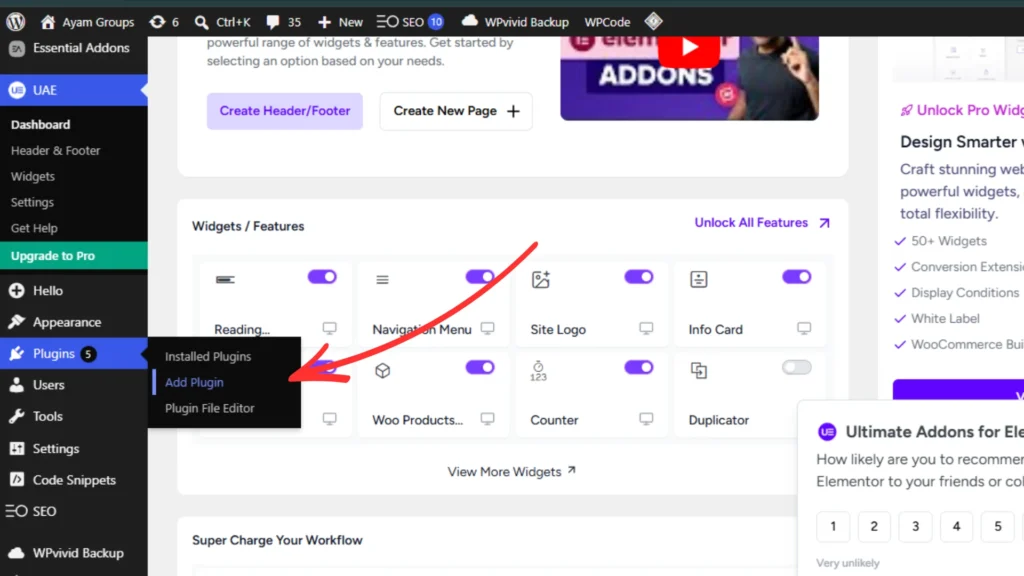Viewport: 1024px width, 576px height.
Task: Click the Woo Products cube icon
Action: tap(383, 370)
